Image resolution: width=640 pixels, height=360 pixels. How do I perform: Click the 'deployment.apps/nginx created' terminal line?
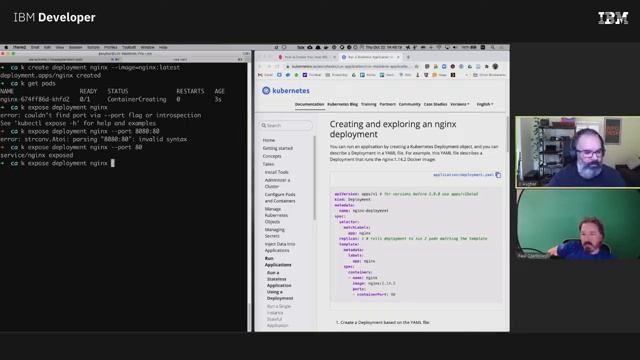click(x=51, y=75)
